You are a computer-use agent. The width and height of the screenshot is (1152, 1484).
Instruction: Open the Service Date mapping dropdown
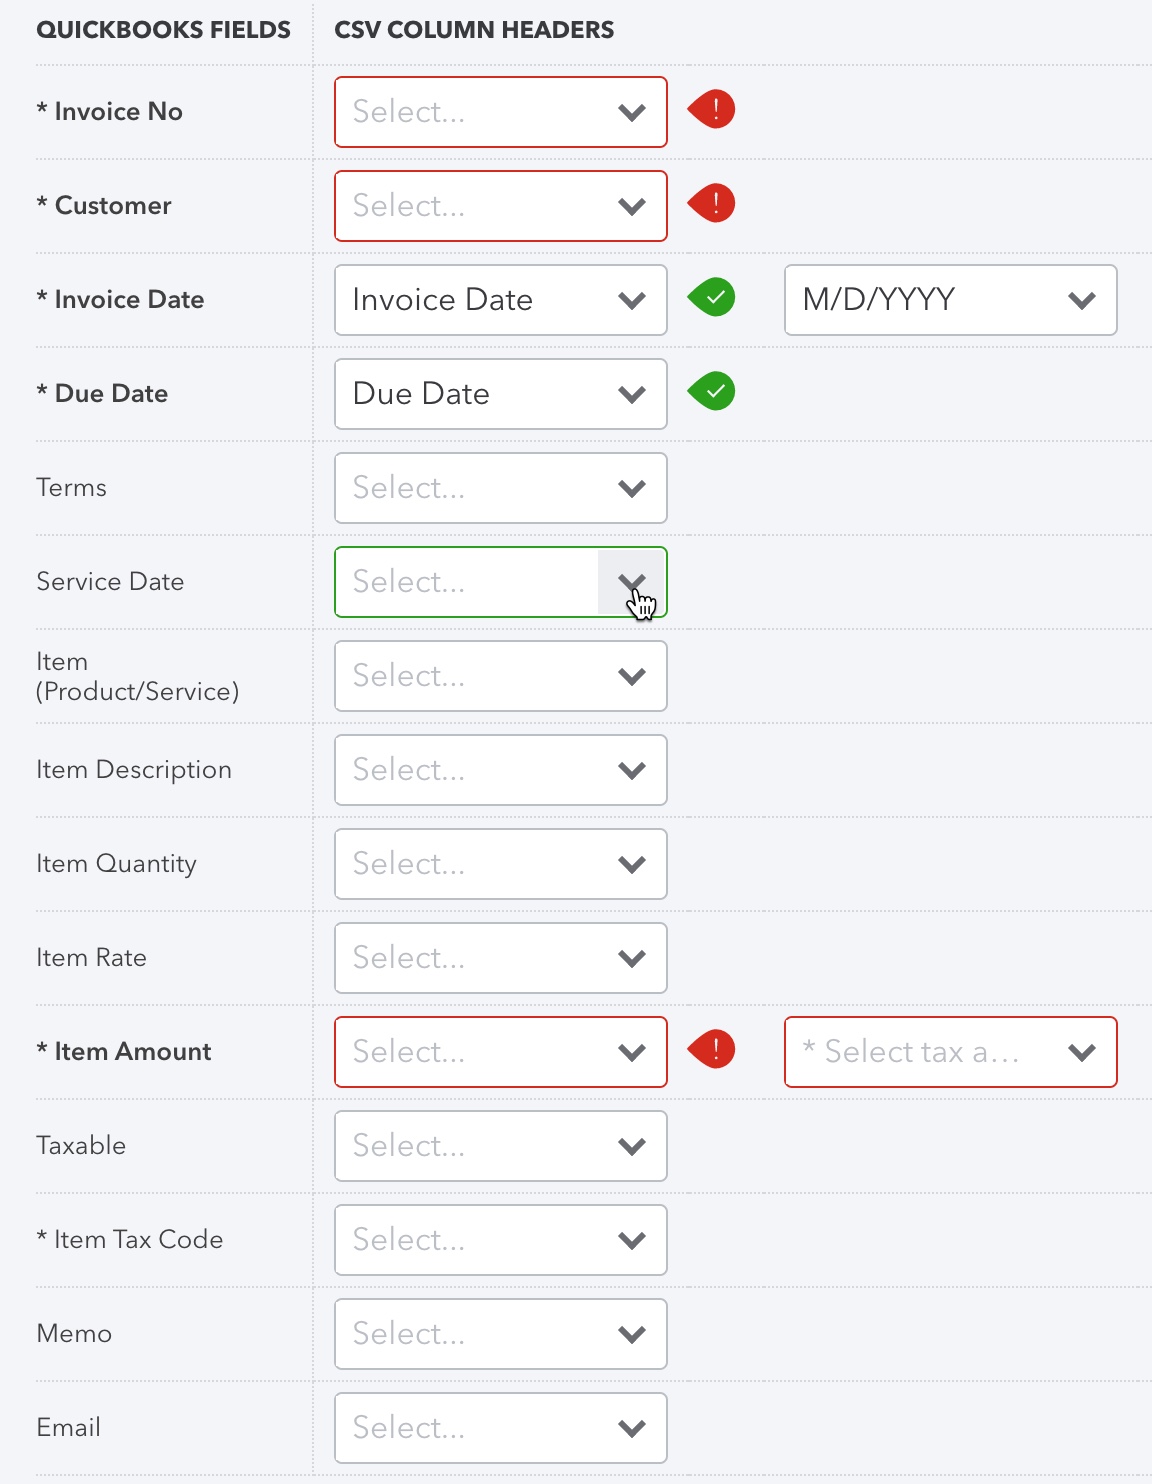500,581
